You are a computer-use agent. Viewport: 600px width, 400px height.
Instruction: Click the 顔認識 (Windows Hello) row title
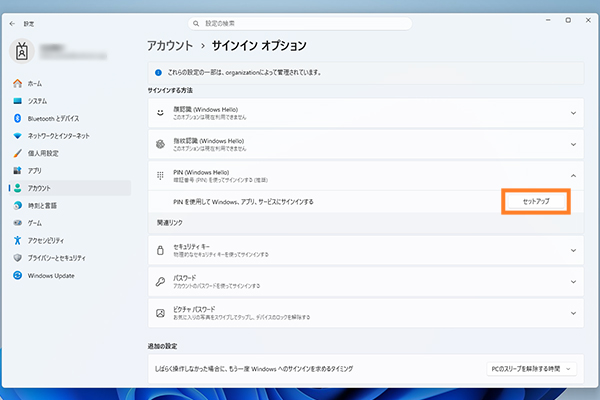point(205,109)
